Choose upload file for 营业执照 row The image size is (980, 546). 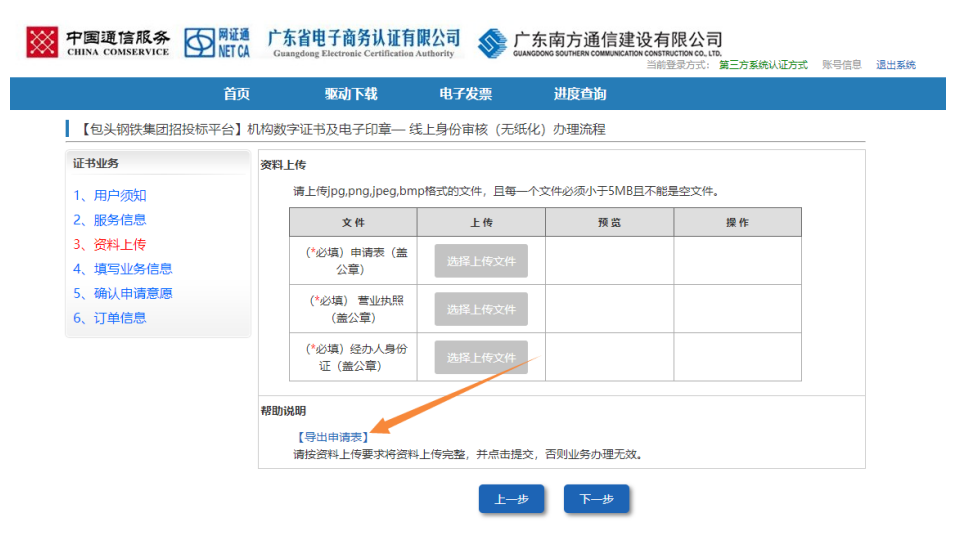click(x=481, y=309)
